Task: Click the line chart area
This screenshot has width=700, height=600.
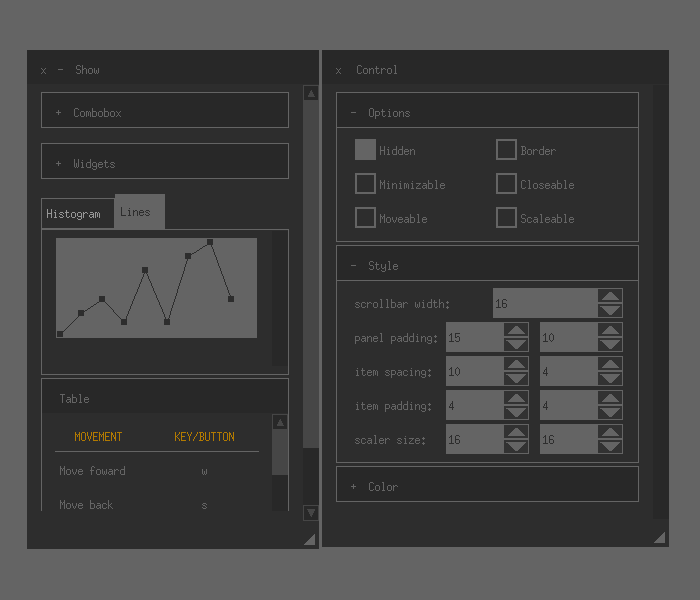Action: point(156,288)
